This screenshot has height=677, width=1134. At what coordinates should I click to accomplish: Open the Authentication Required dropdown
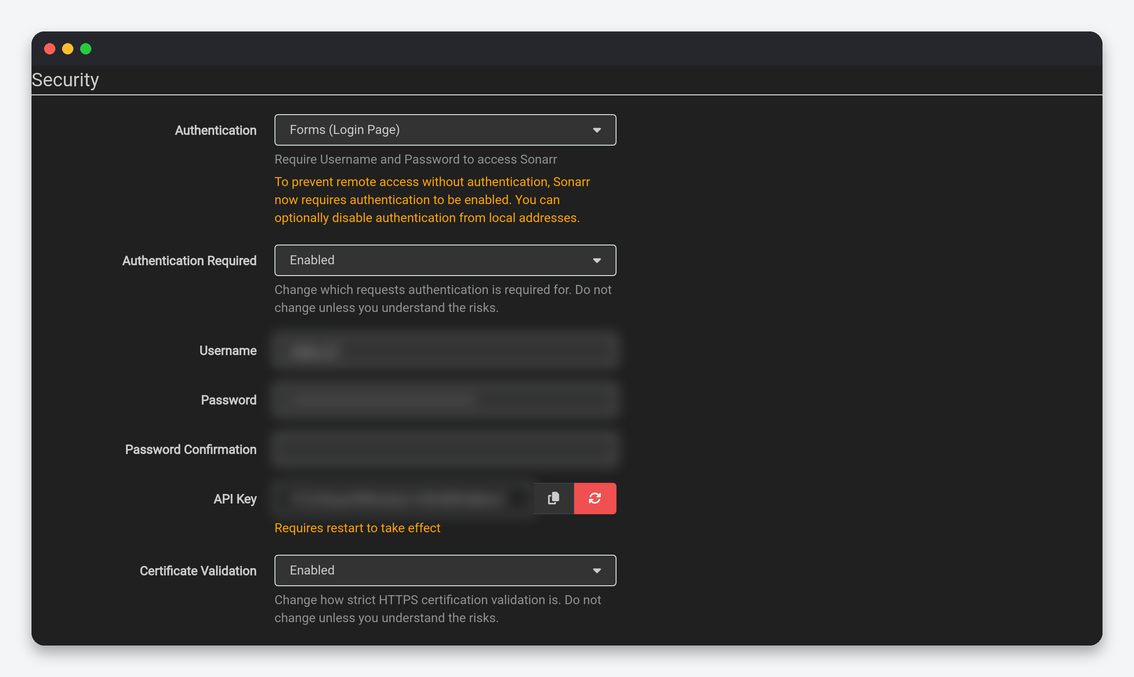pos(446,260)
